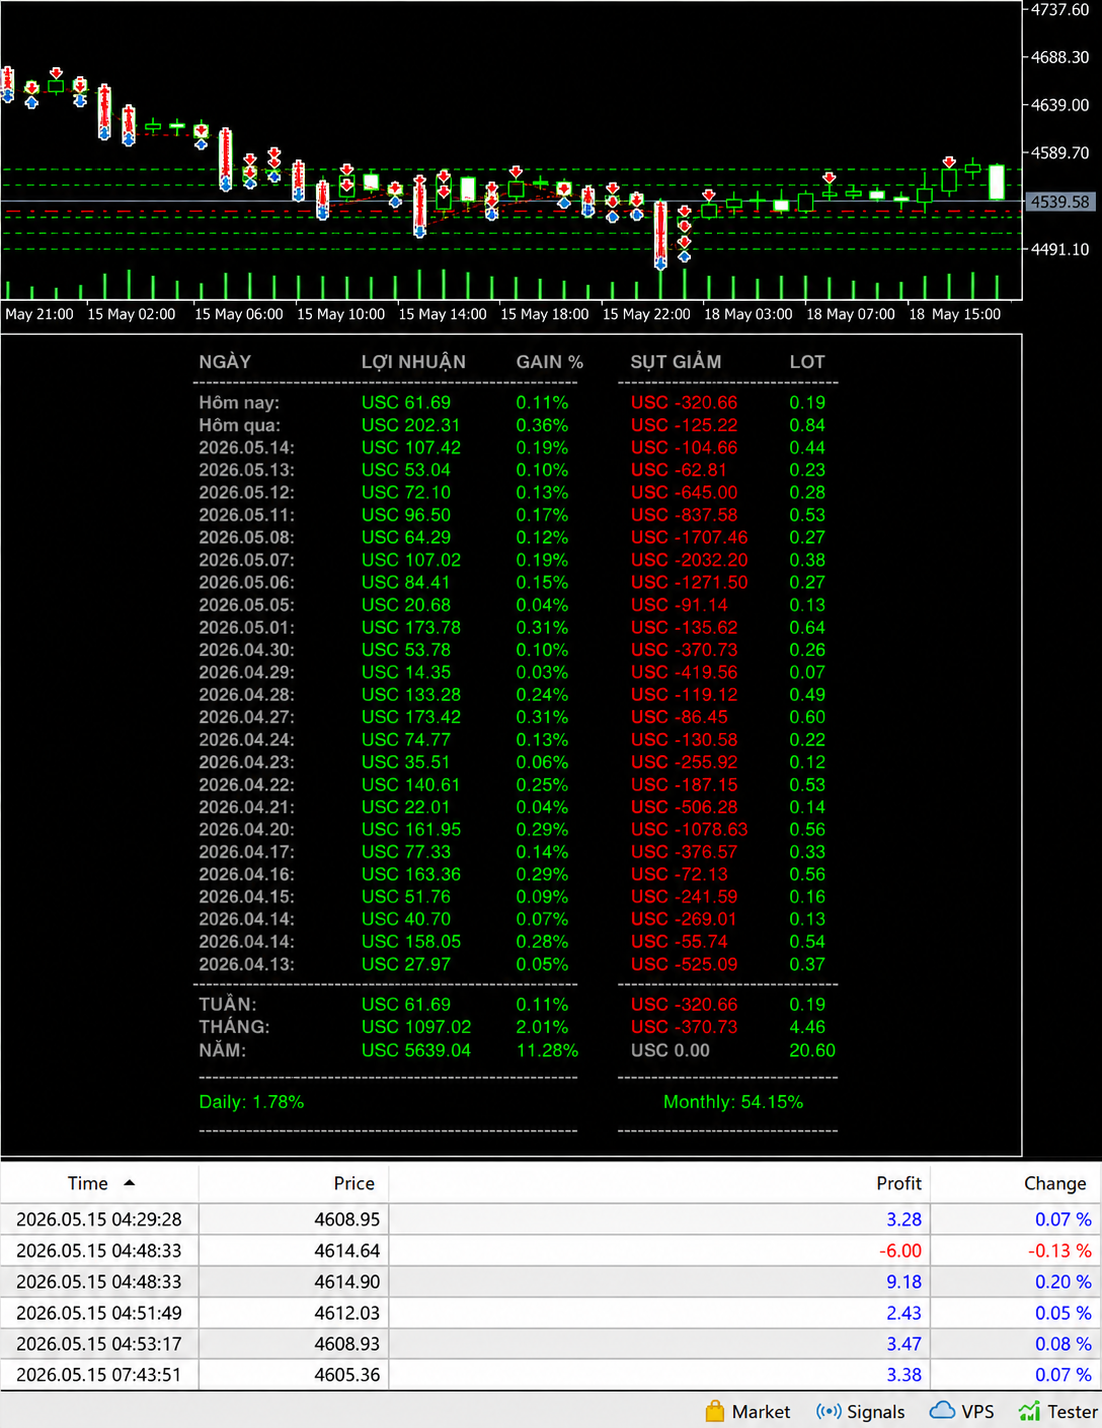Viewport: 1102px width, 1428px height.
Task: Click the 15 May 10:00 time axis label
Action: click(341, 314)
